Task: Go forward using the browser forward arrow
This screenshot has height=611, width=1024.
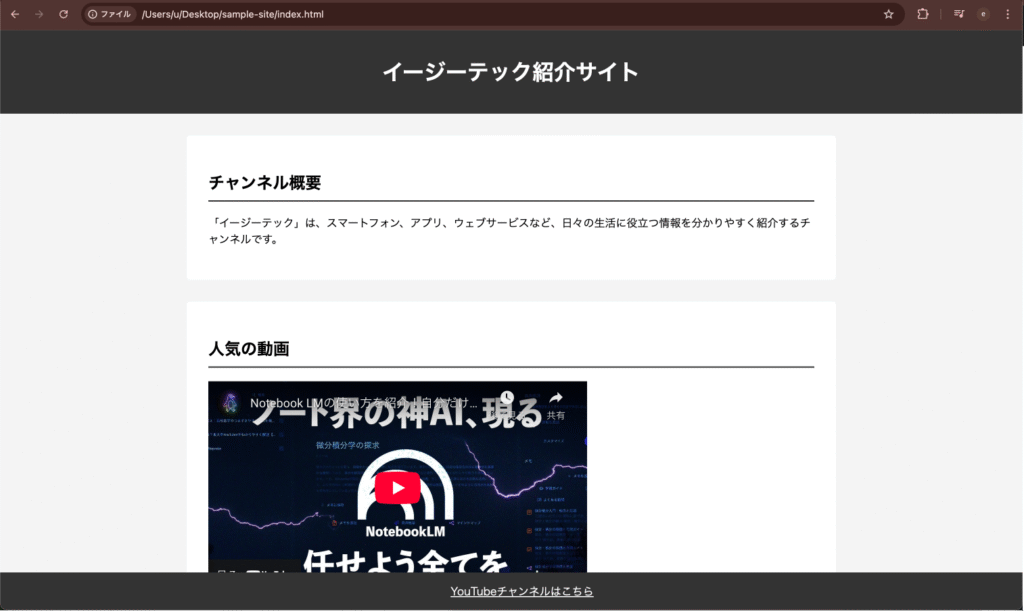Action: [39, 14]
